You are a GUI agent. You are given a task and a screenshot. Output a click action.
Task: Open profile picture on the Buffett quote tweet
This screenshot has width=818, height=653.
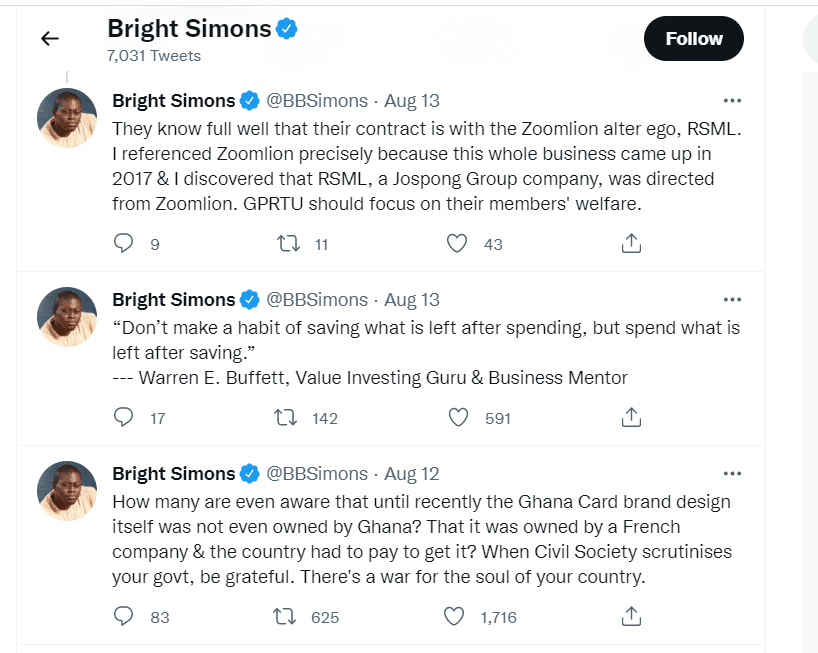67,317
